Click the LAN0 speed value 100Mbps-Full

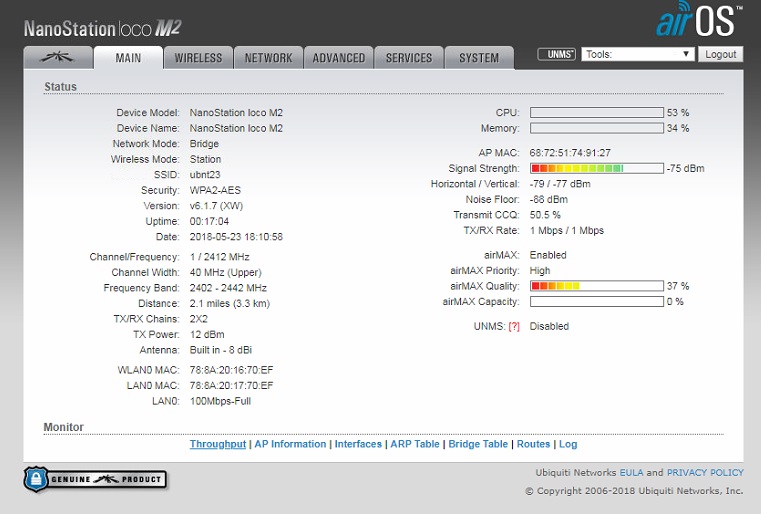point(220,401)
